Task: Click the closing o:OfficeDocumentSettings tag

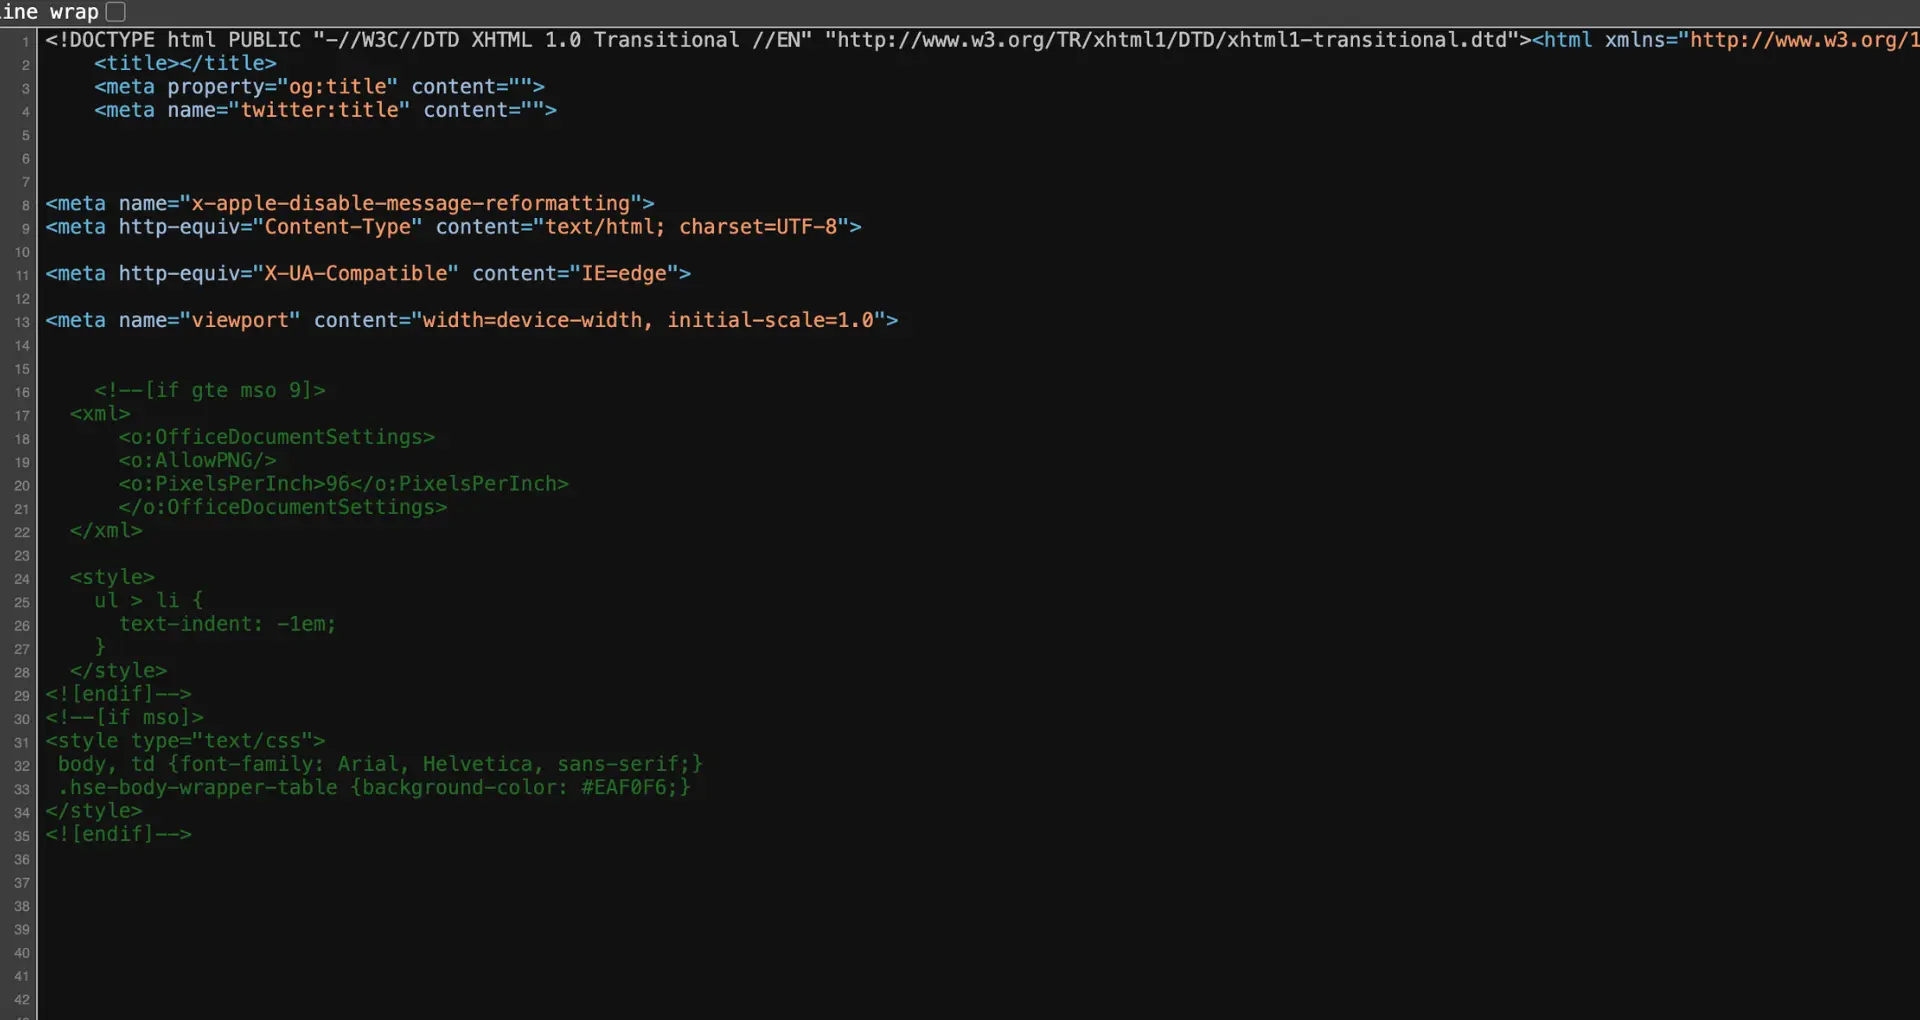Action: 282,508
